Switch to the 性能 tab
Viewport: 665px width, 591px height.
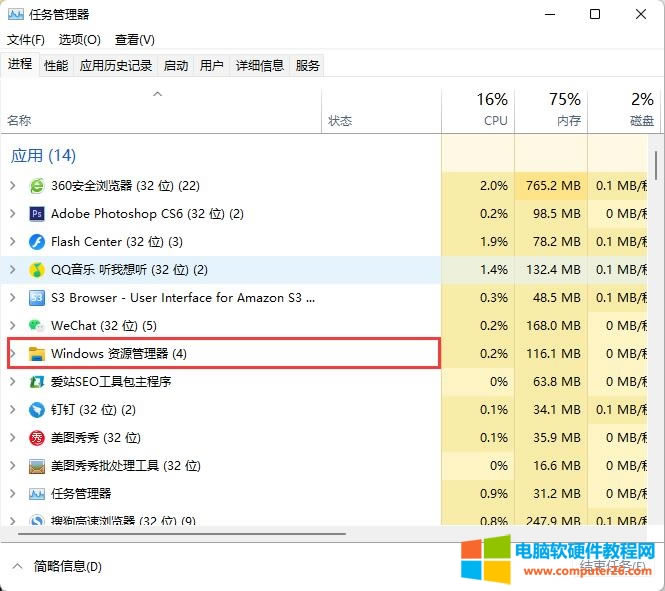[56, 66]
